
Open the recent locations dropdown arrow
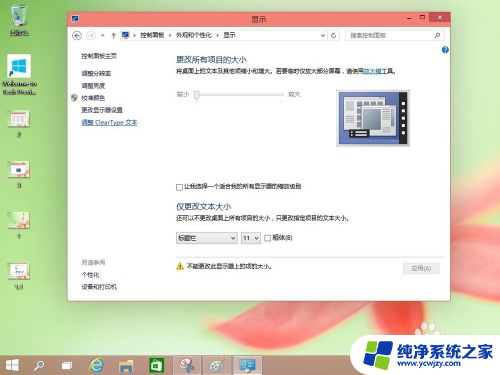[103, 35]
